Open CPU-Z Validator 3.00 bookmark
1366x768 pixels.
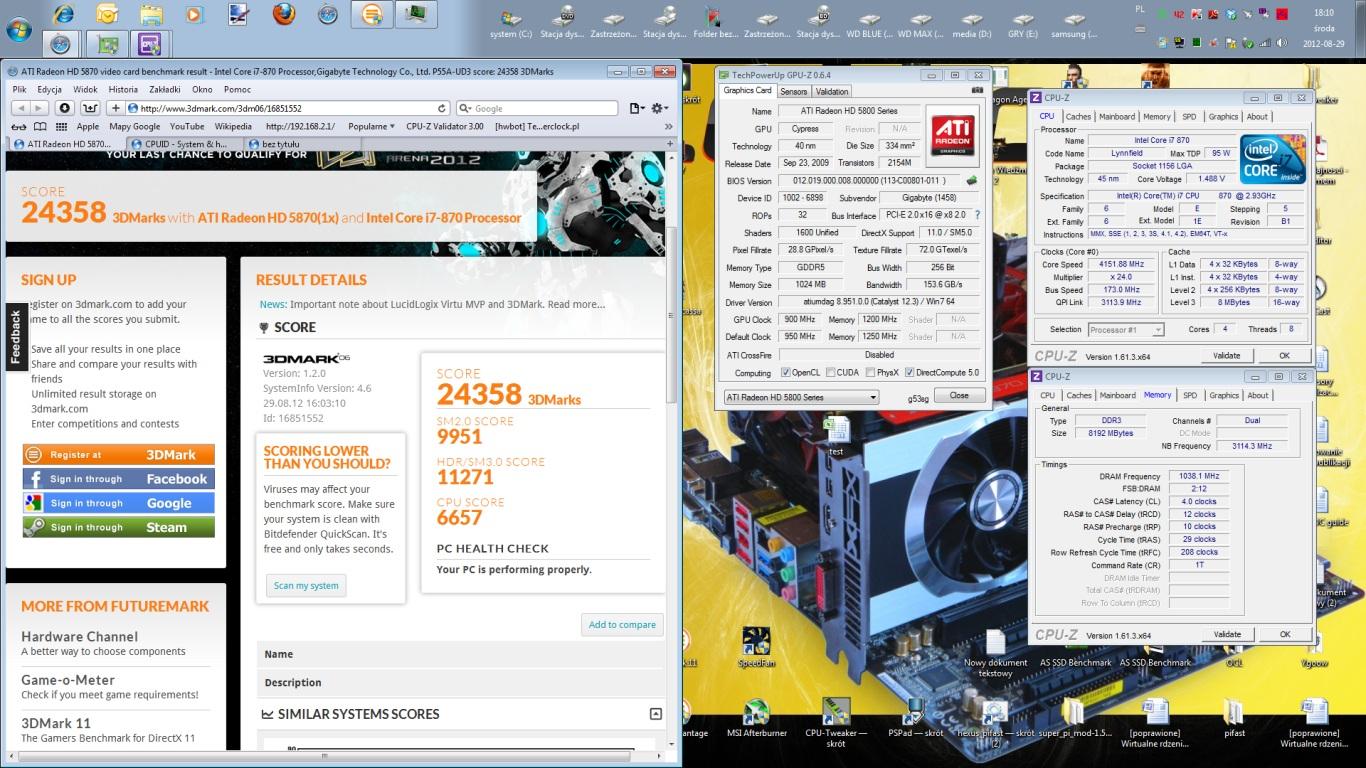(445, 127)
